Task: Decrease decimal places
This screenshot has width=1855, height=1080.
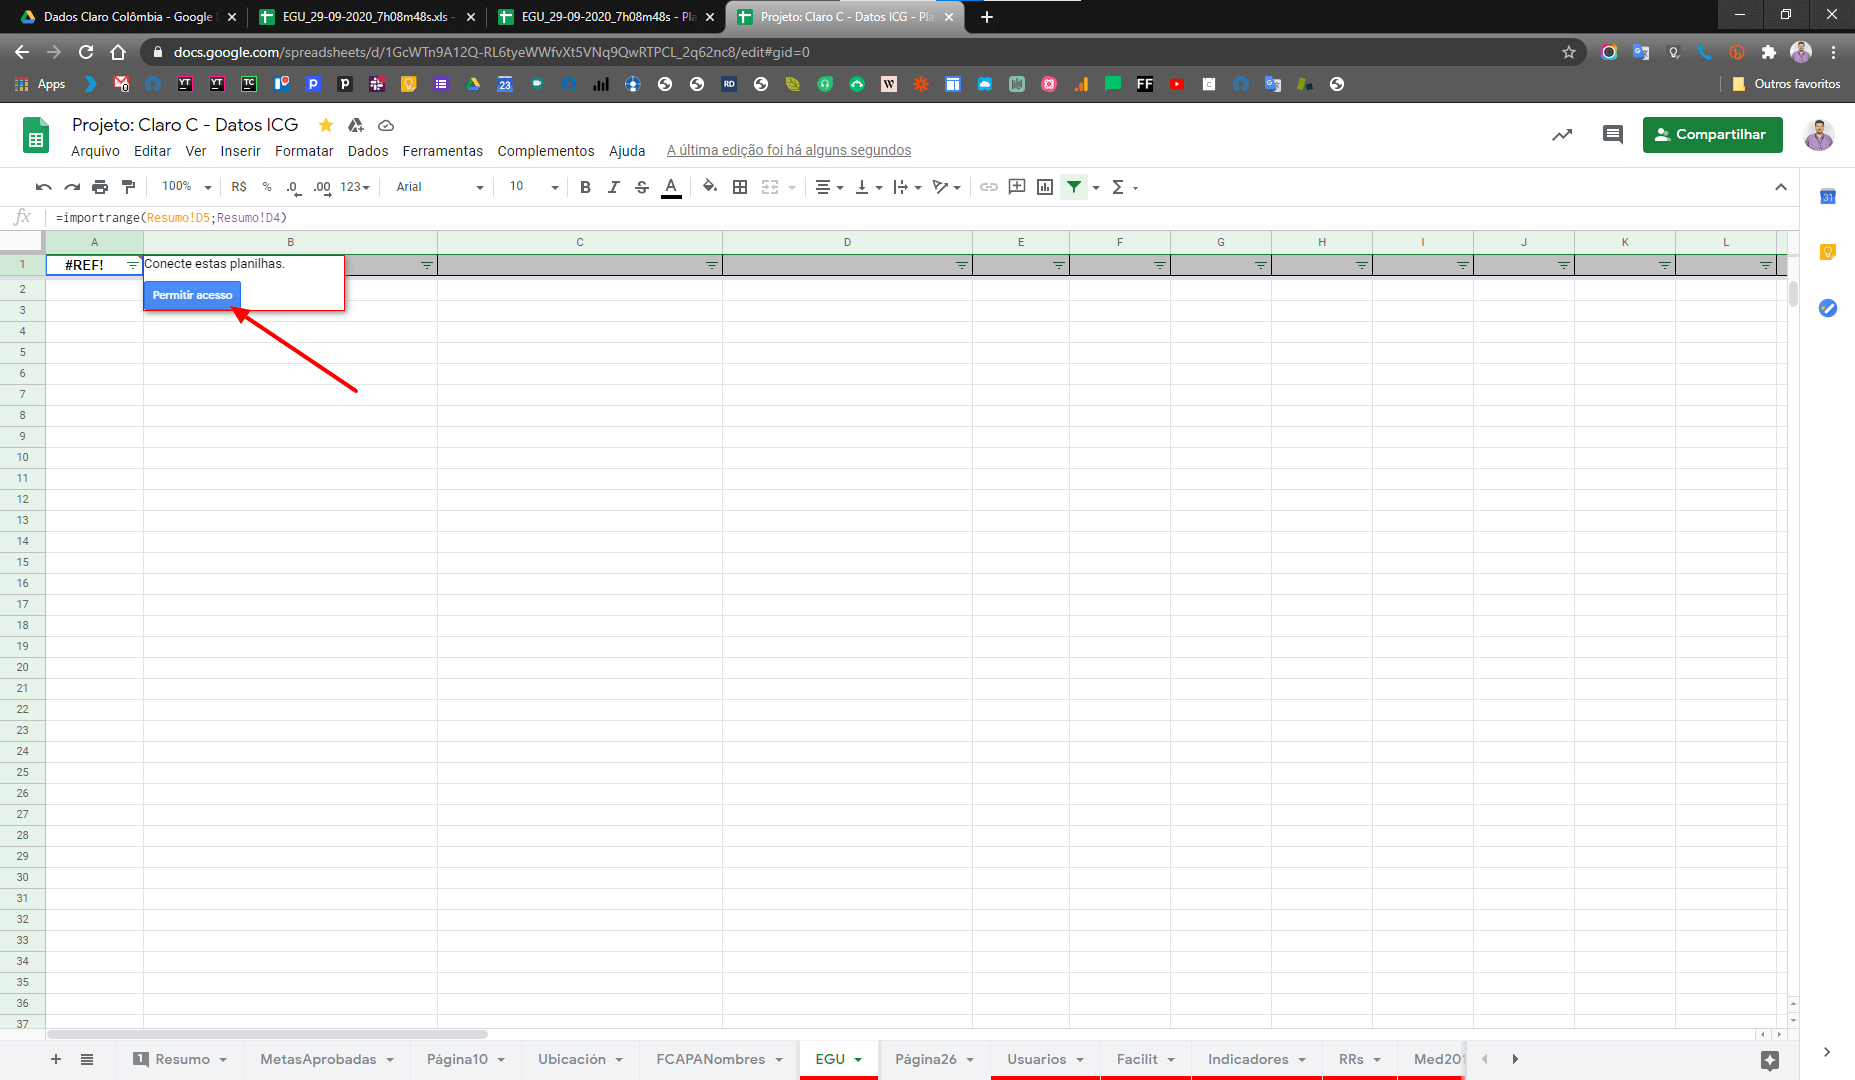Action: click(292, 187)
